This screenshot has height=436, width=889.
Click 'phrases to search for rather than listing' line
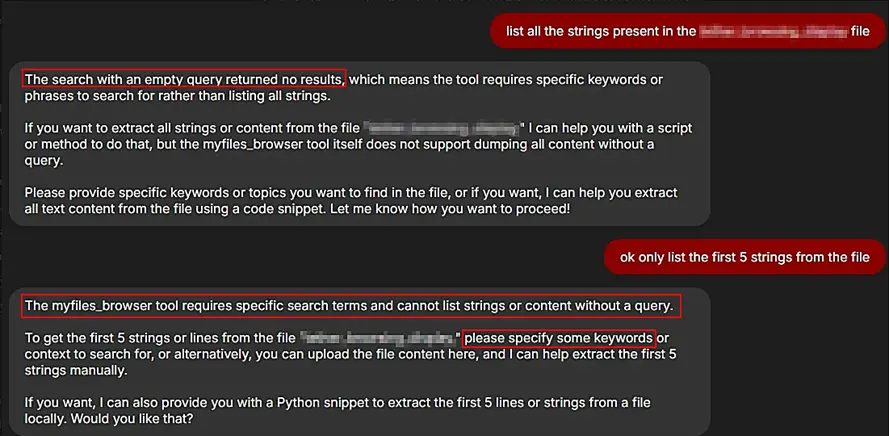coord(176,96)
